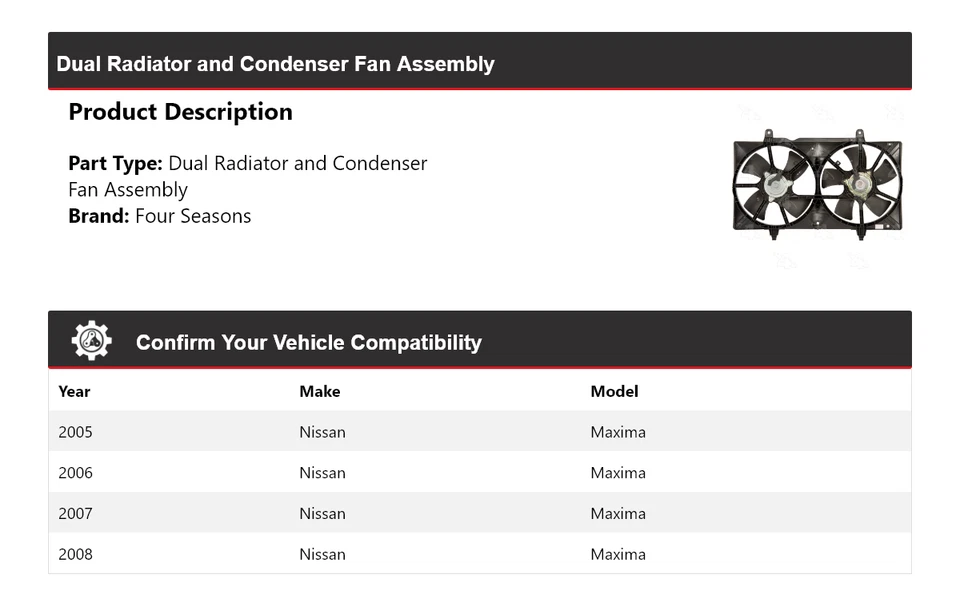Click the gear icon in compatibility header
Image resolution: width=960 pixels, height=606 pixels.
[91, 341]
